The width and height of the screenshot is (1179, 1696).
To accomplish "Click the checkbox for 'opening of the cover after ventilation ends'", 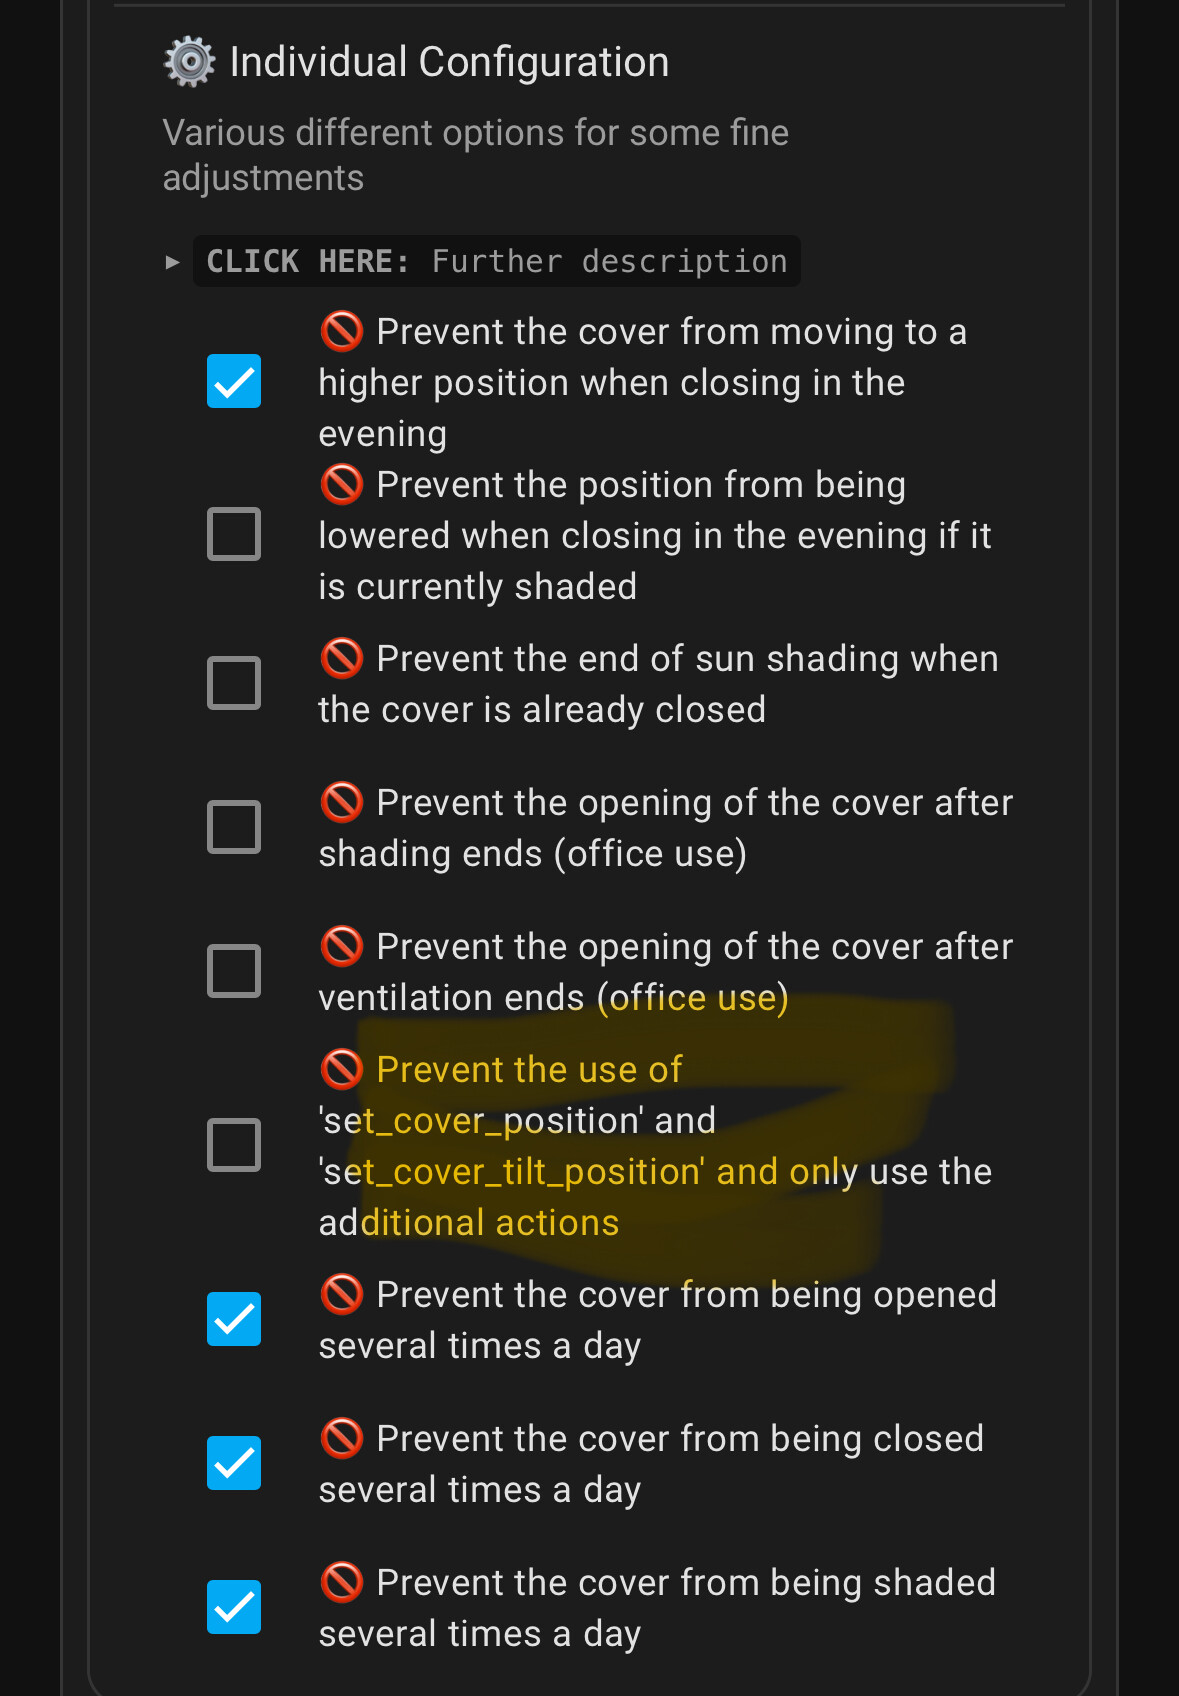I will (233, 969).
